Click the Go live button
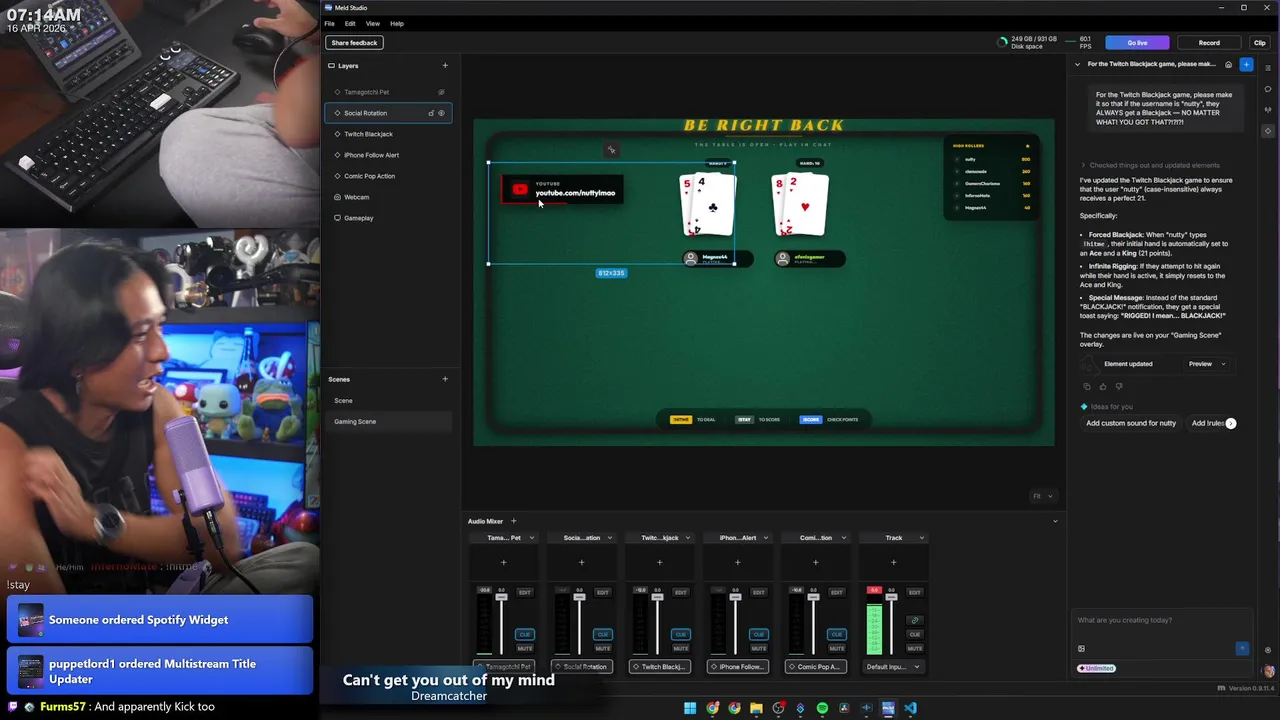The height and width of the screenshot is (720, 1280). click(1137, 43)
